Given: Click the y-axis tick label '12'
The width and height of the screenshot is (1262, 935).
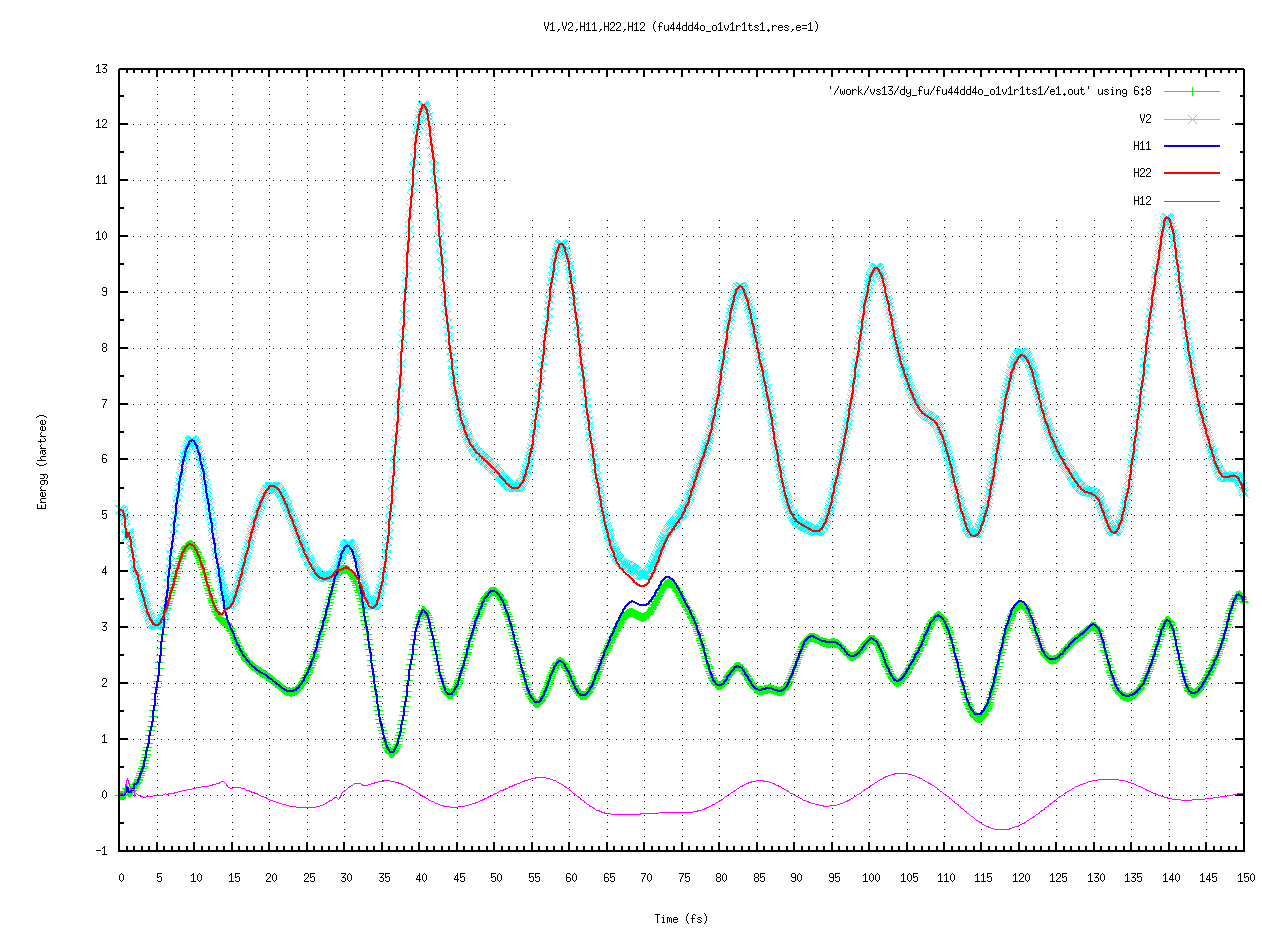Looking at the screenshot, I should pyautogui.click(x=102, y=125).
